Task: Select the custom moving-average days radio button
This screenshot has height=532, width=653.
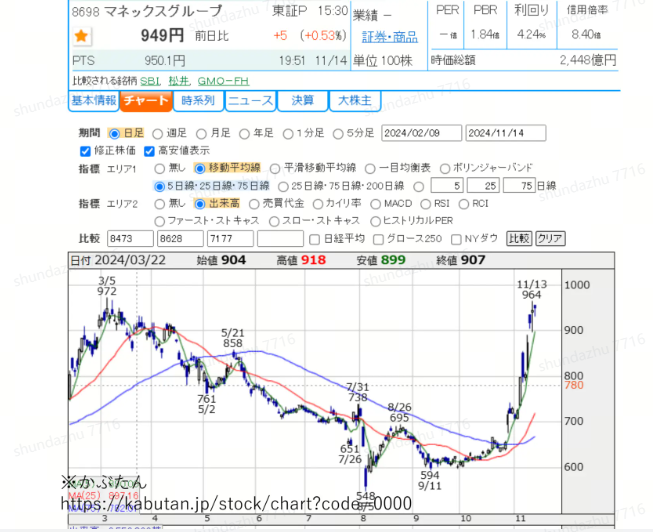Action: (x=419, y=187)
